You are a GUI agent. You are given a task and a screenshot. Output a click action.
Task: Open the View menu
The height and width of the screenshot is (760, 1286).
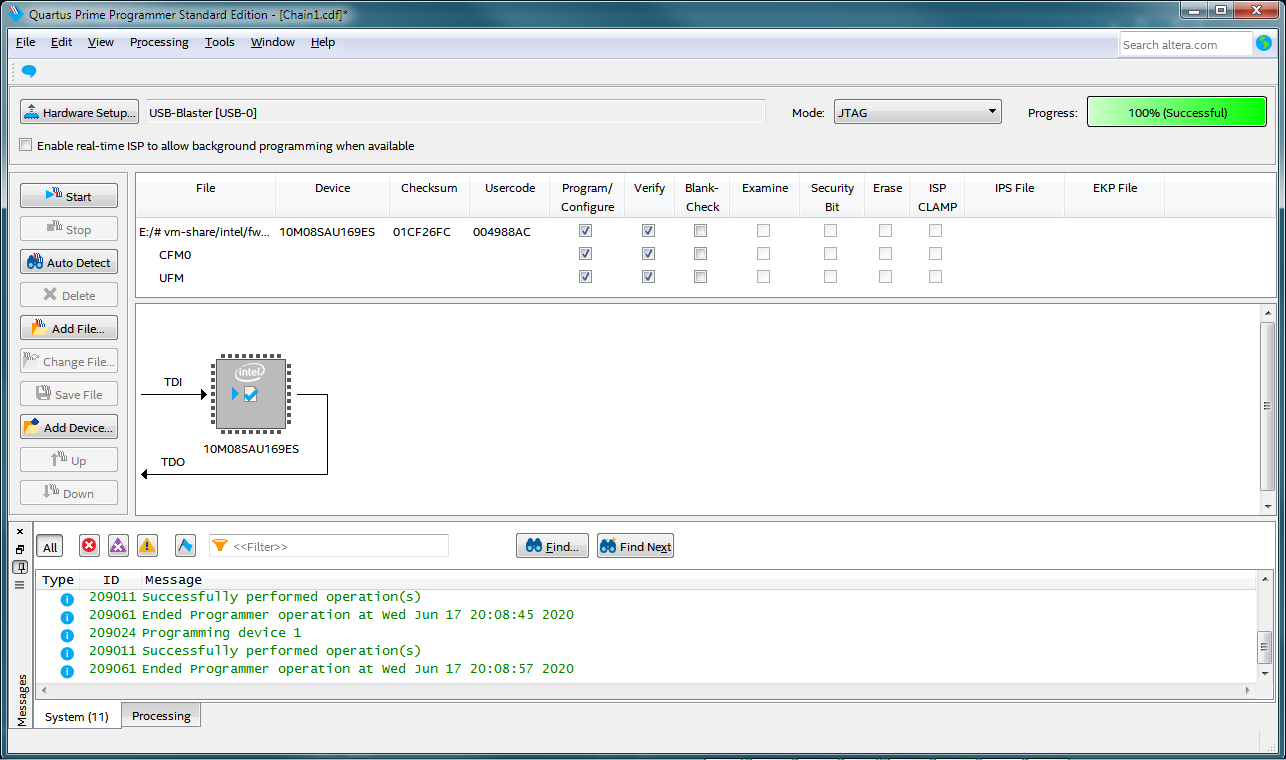pyautogui.click(x=101, y=42)
